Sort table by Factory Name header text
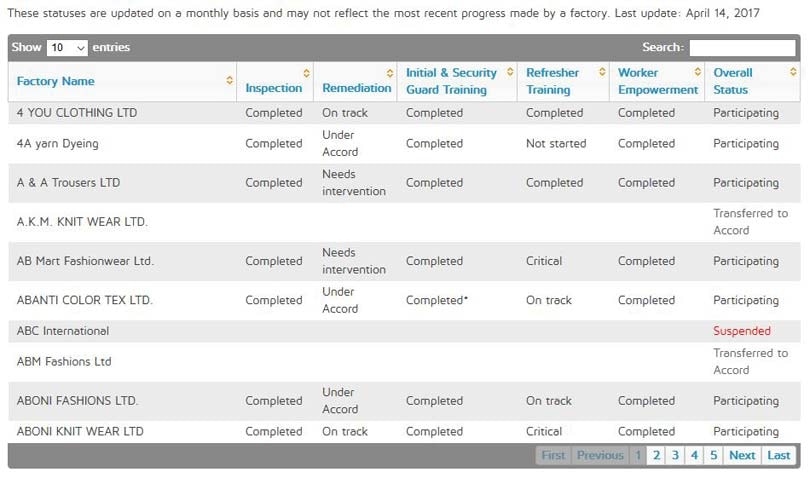 tap(56, 81)
